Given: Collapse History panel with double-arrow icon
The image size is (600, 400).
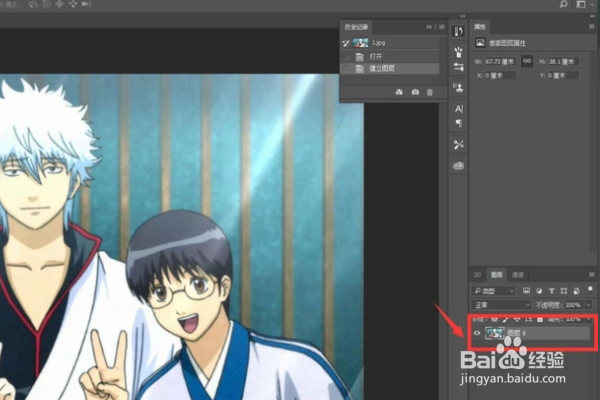Looking at the screenshot, I should pyautogui.click(x=429, y=27).
